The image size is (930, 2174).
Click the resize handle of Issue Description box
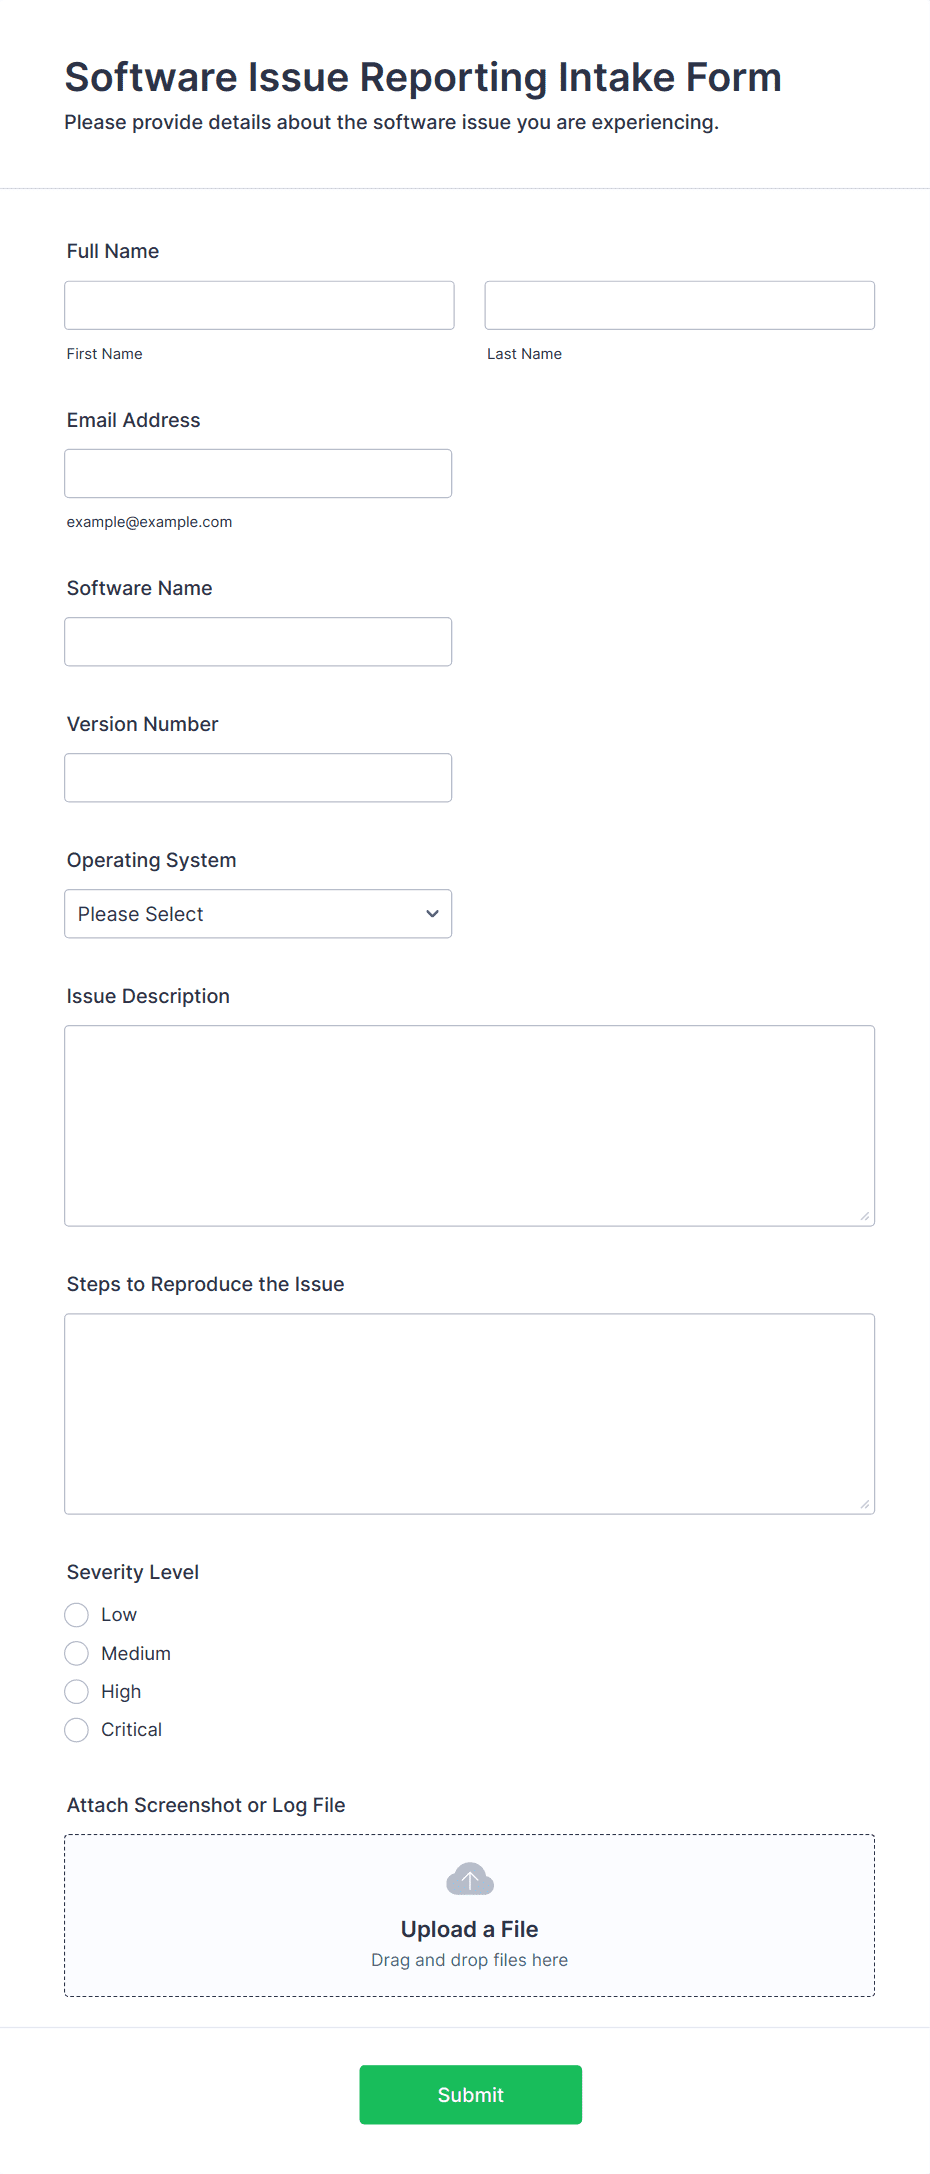[x=865, y=1216]
